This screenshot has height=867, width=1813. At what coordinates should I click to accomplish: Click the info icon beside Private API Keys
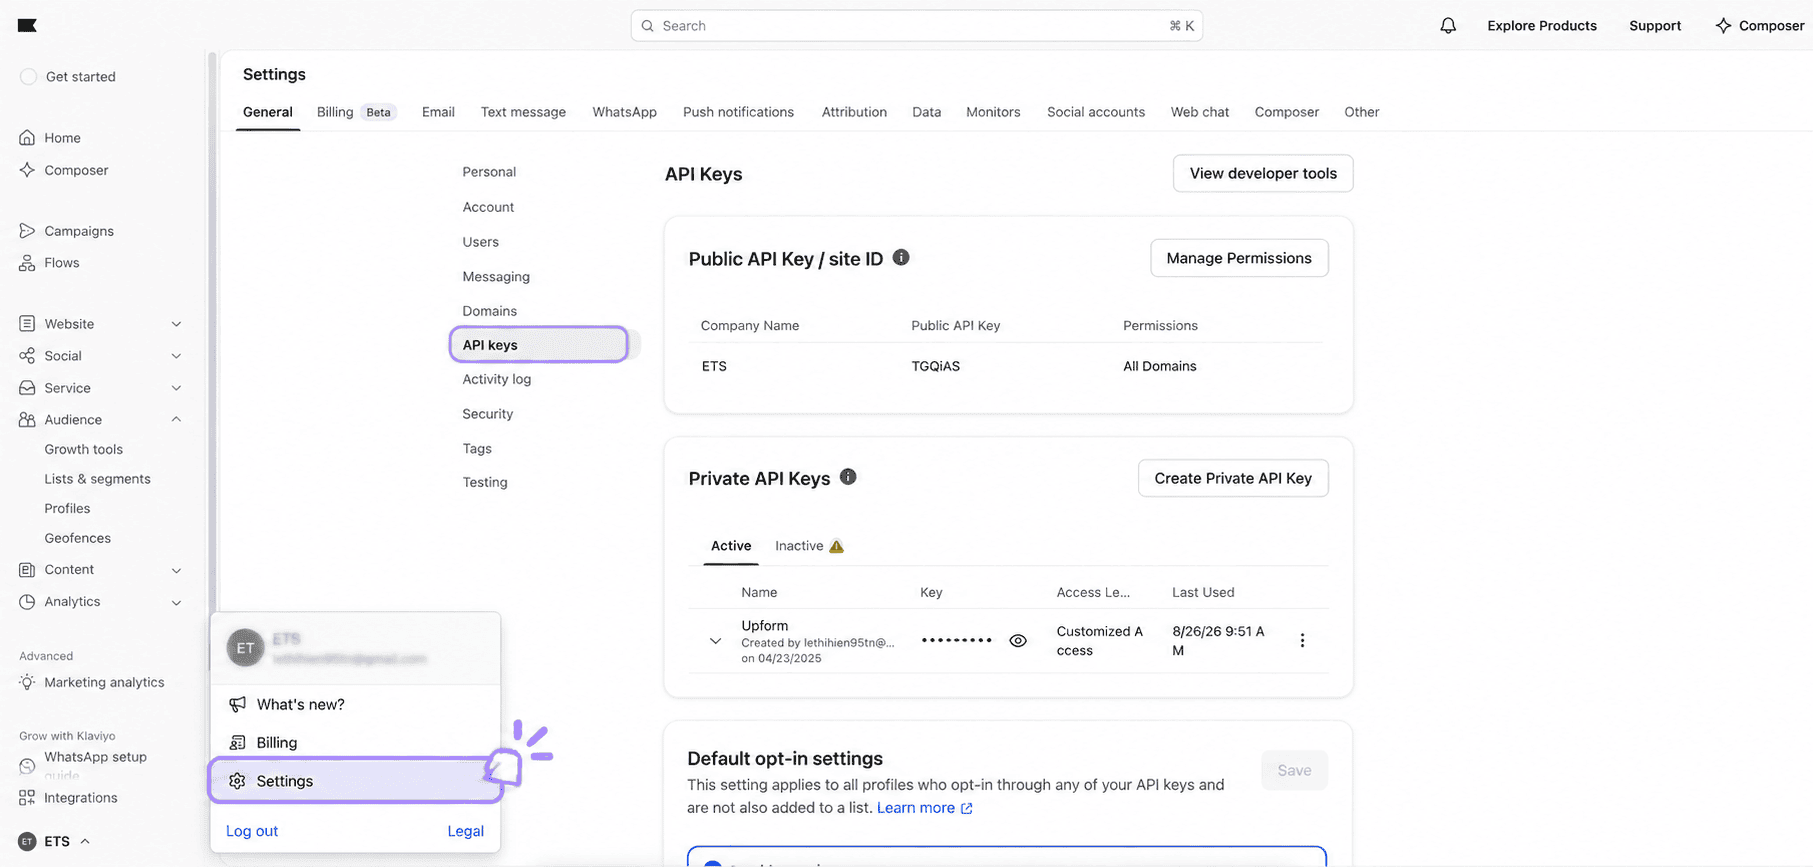pos(848,477)
